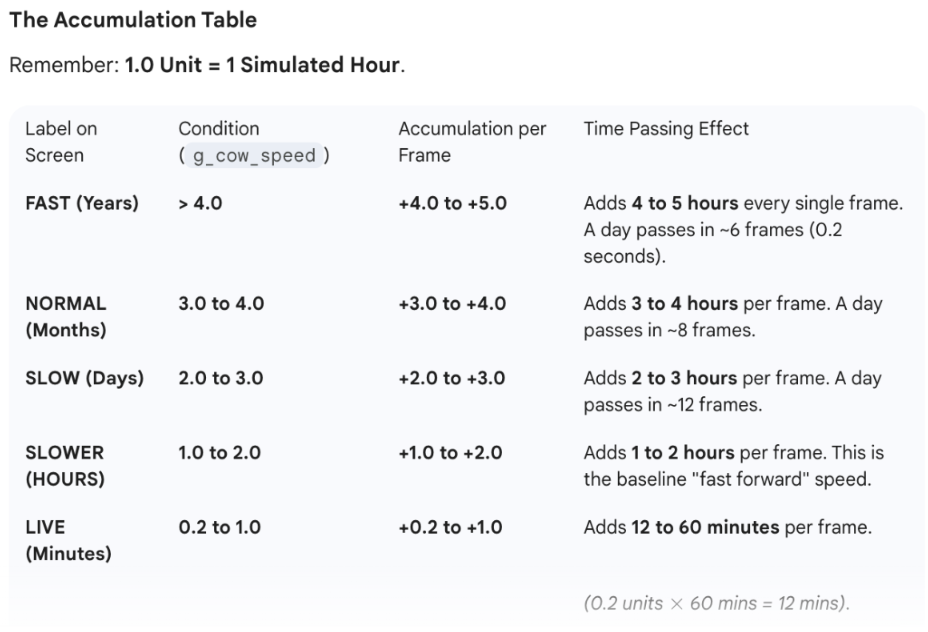Select the "LIVE (Minutes)" row label

68,540
